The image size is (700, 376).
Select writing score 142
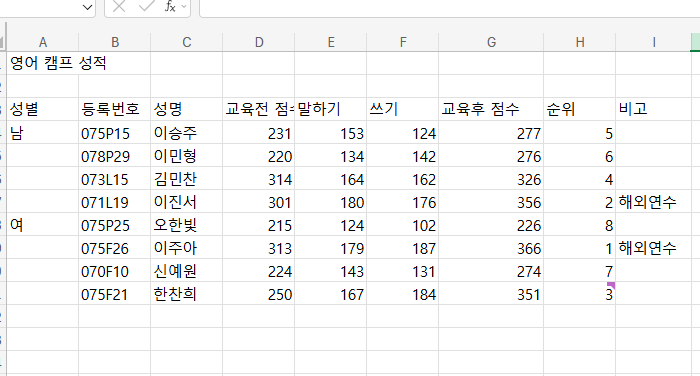pos(403,156)
